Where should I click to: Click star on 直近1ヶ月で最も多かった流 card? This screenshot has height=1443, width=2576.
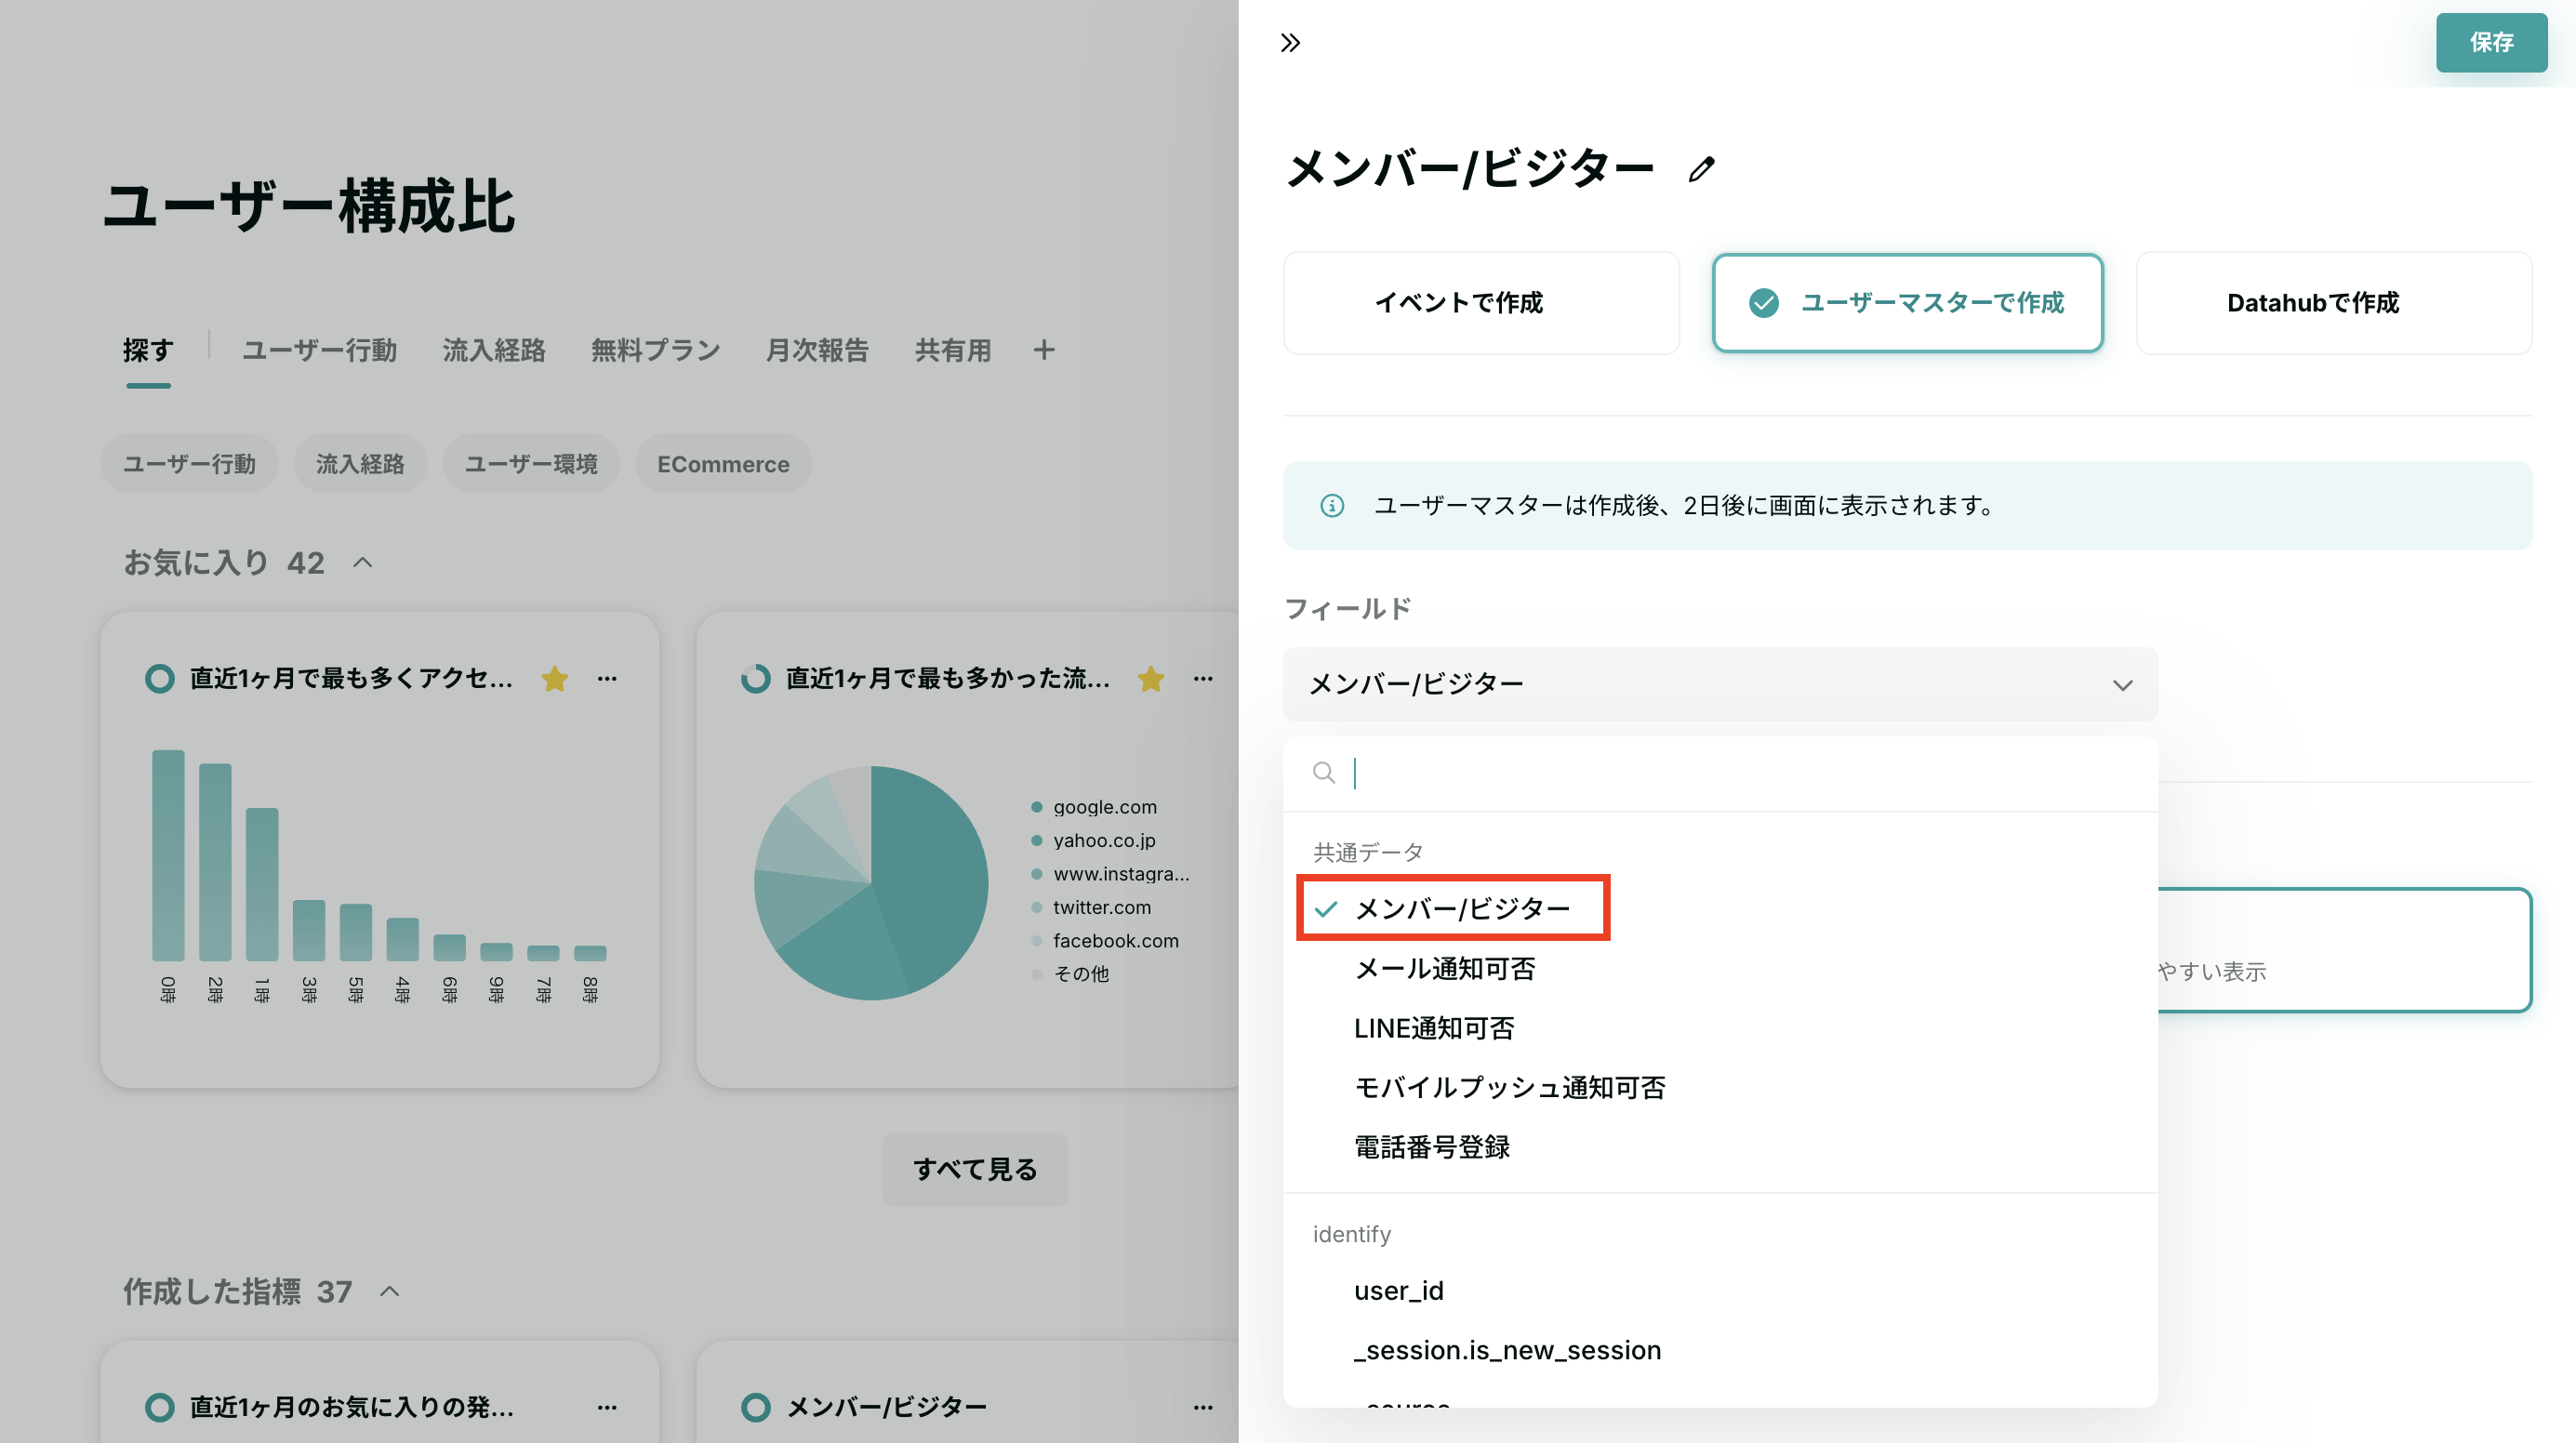click(x=1151, y=679)
